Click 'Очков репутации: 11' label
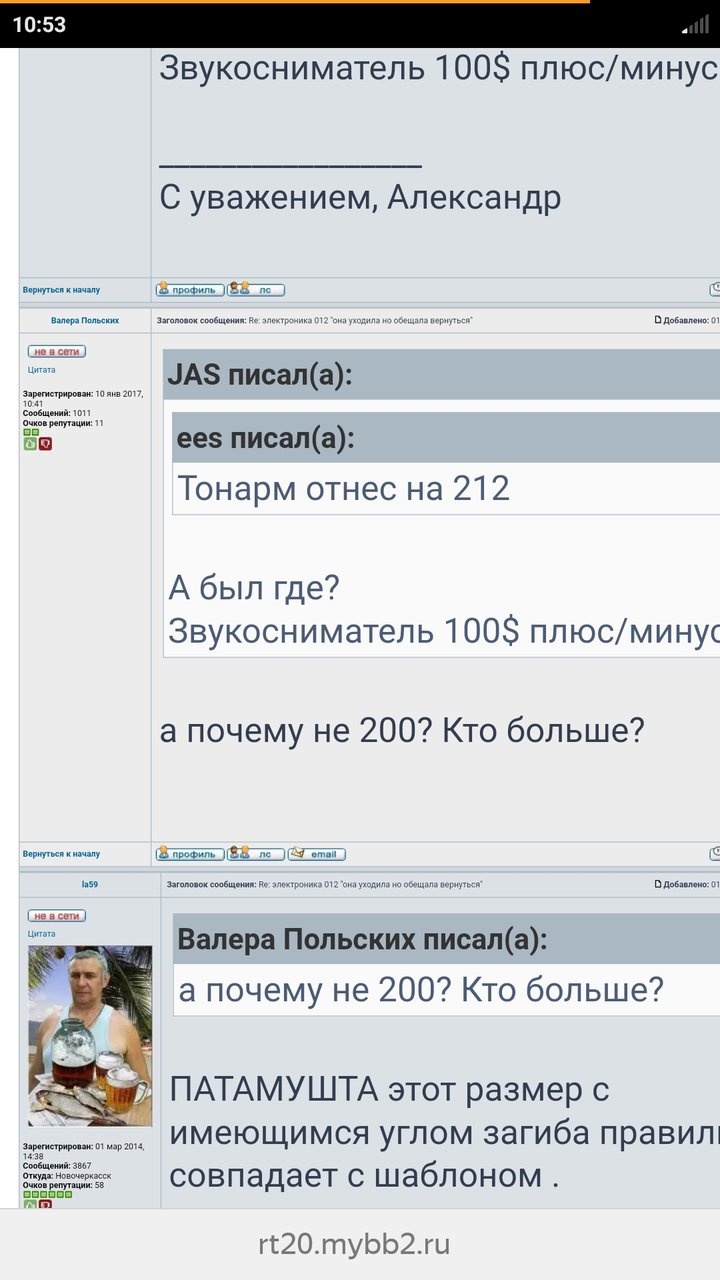This screenshot has height=1280, width=720. pyautogui.click(x=63, y=423)
